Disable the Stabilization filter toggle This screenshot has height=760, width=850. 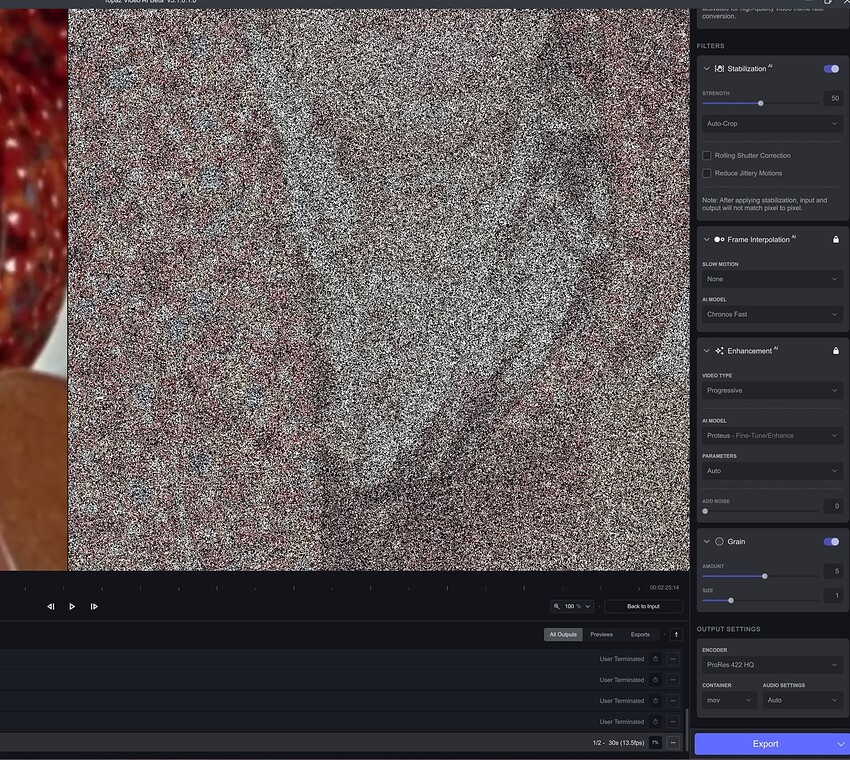(x=831, y=69)
